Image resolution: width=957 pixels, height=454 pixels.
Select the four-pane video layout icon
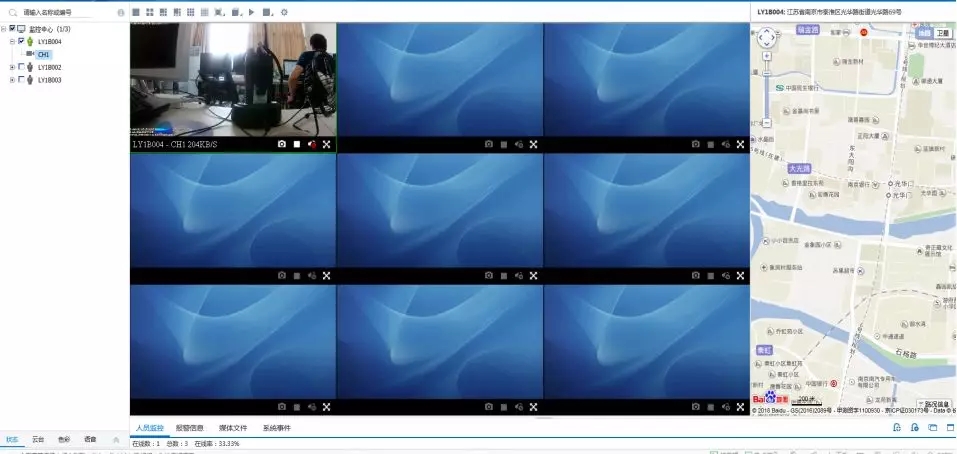(x=150, y=12)
